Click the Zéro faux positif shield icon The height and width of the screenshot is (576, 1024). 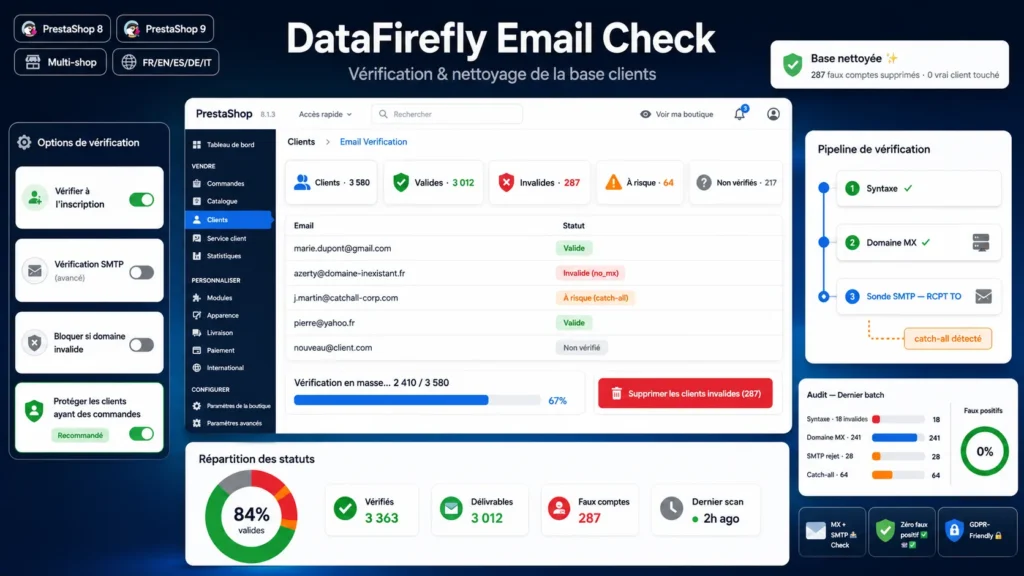tap(885, 530)
